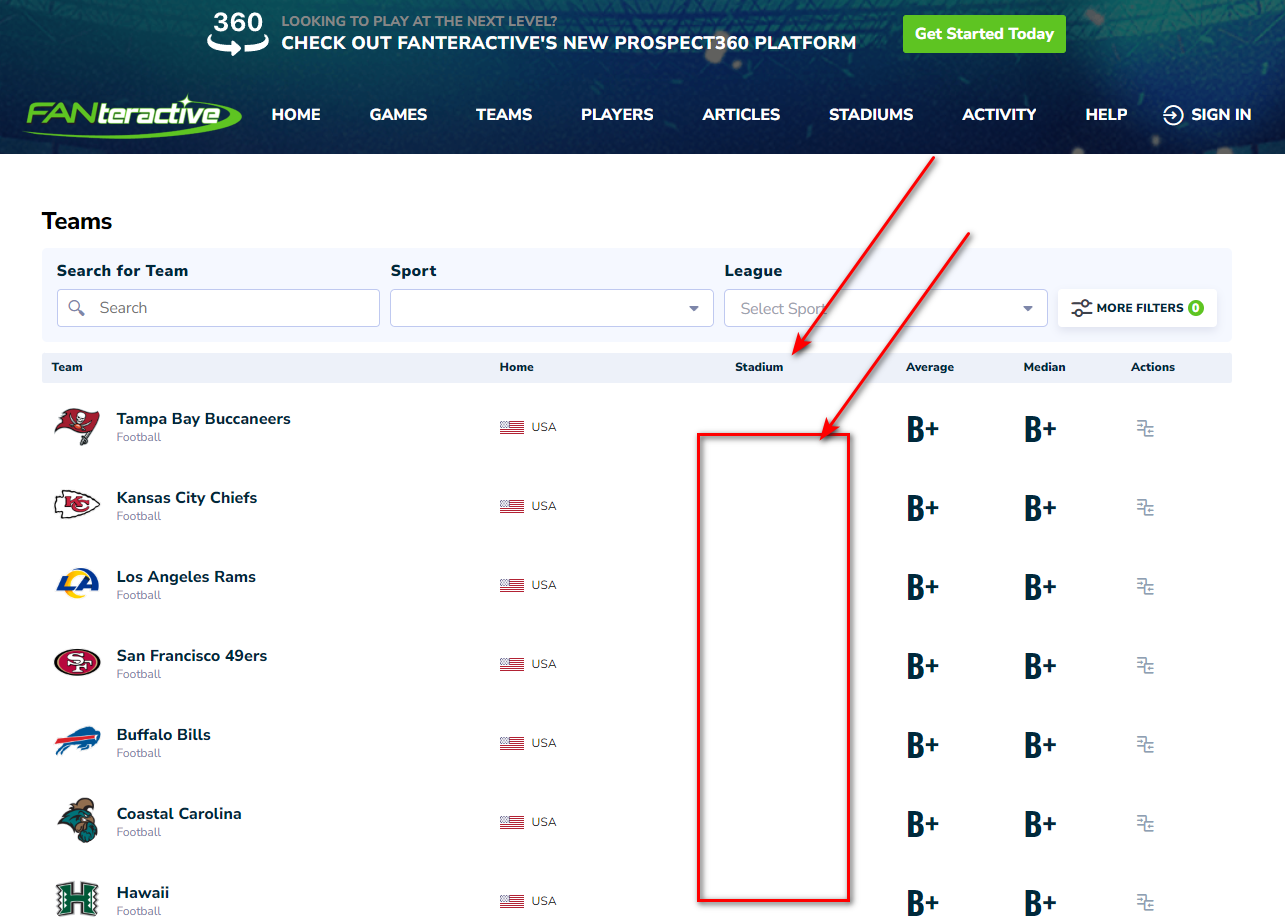Click the USA flag in Buffalo Bills row

pyautogui.click(x=512, y=743)
